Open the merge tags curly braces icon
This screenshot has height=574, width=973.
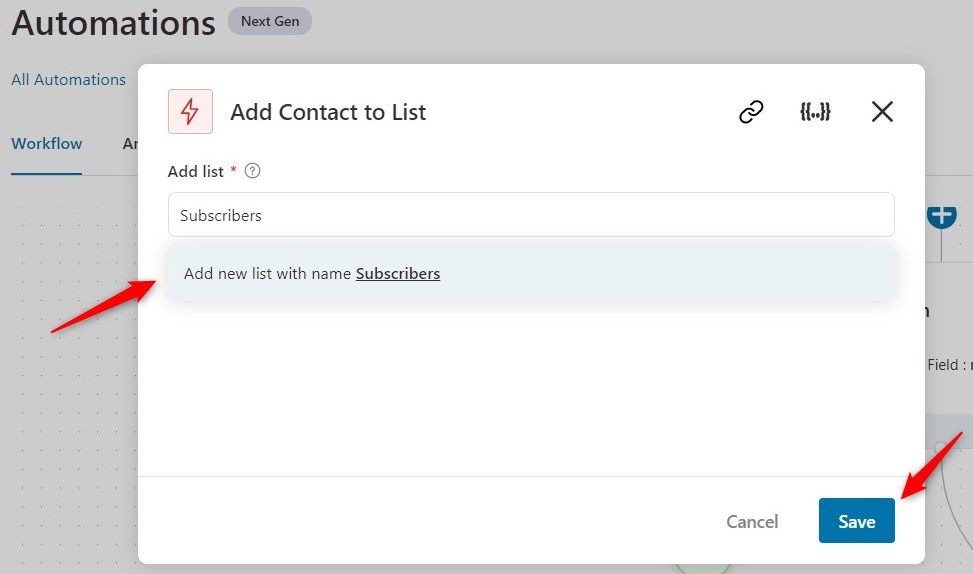click(815, 112)
